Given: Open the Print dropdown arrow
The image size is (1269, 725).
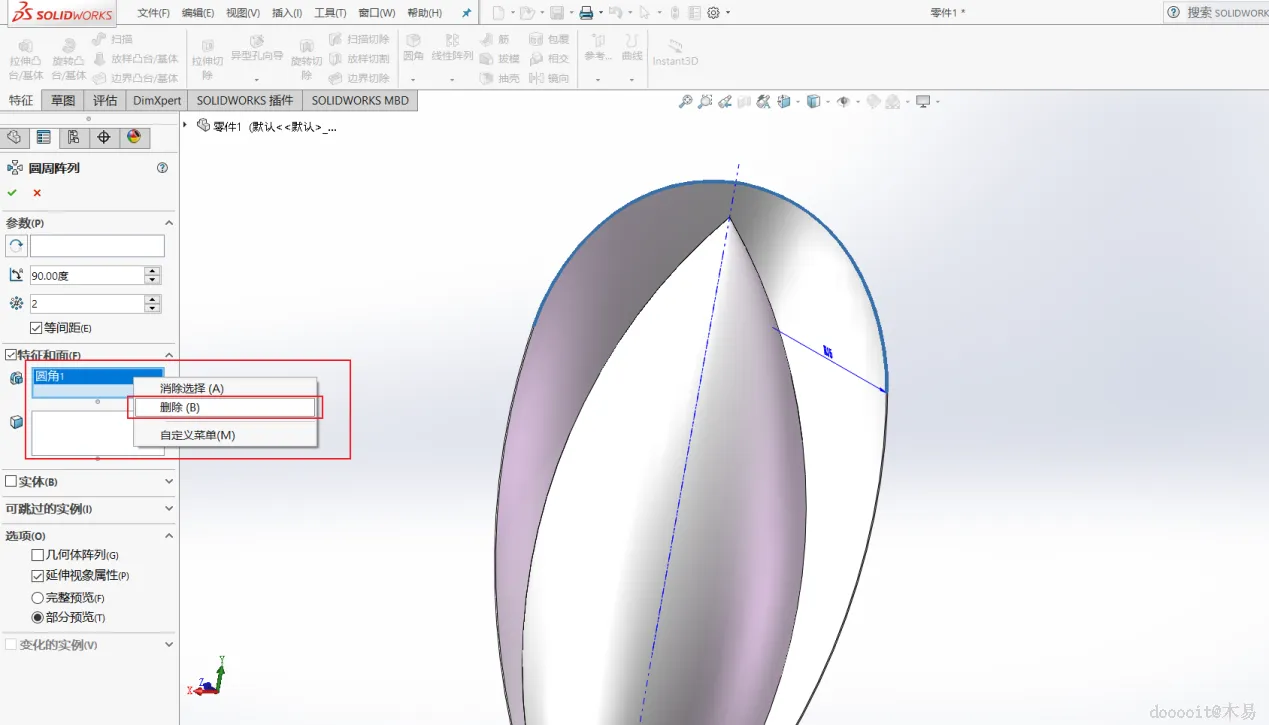Looking at the screenshot, I should tap(601, 13).
